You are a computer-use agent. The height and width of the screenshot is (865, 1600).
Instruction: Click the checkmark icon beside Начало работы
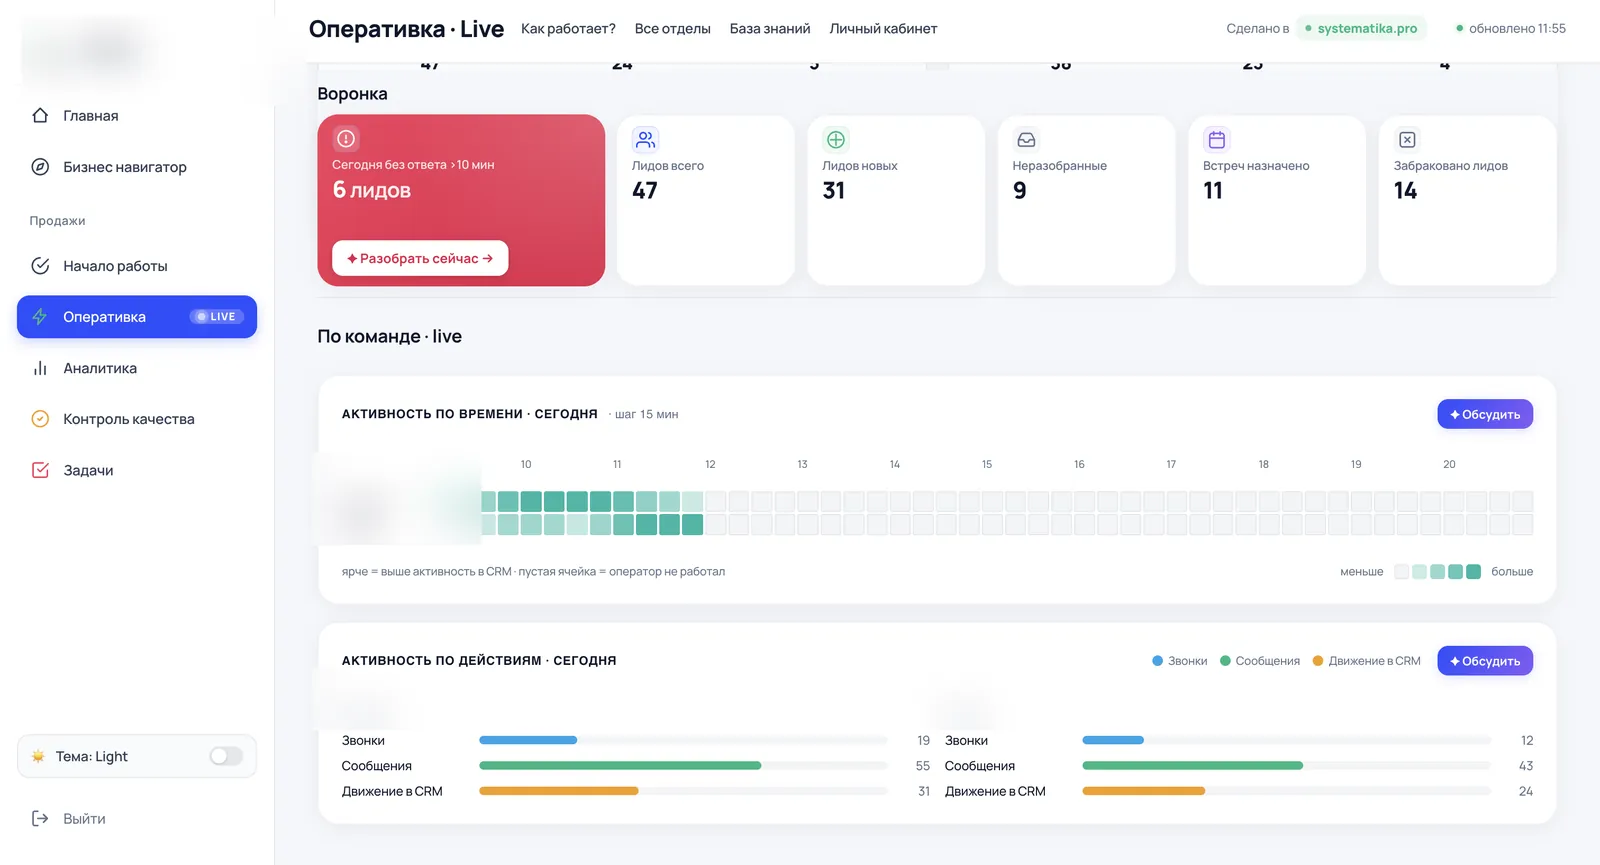coord(40,266)
